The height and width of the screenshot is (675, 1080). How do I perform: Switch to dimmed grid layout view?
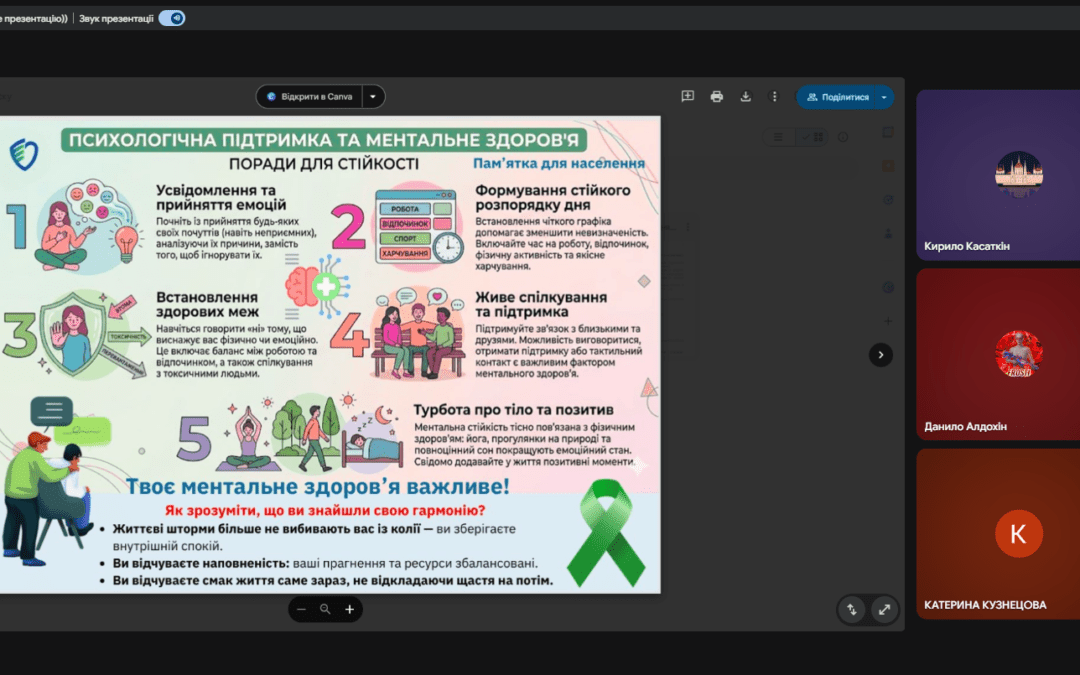point(812,137)
